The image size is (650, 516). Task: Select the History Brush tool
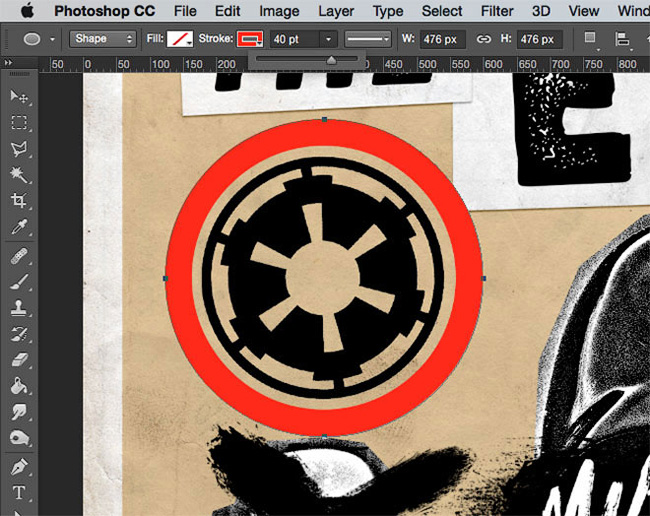19,334
